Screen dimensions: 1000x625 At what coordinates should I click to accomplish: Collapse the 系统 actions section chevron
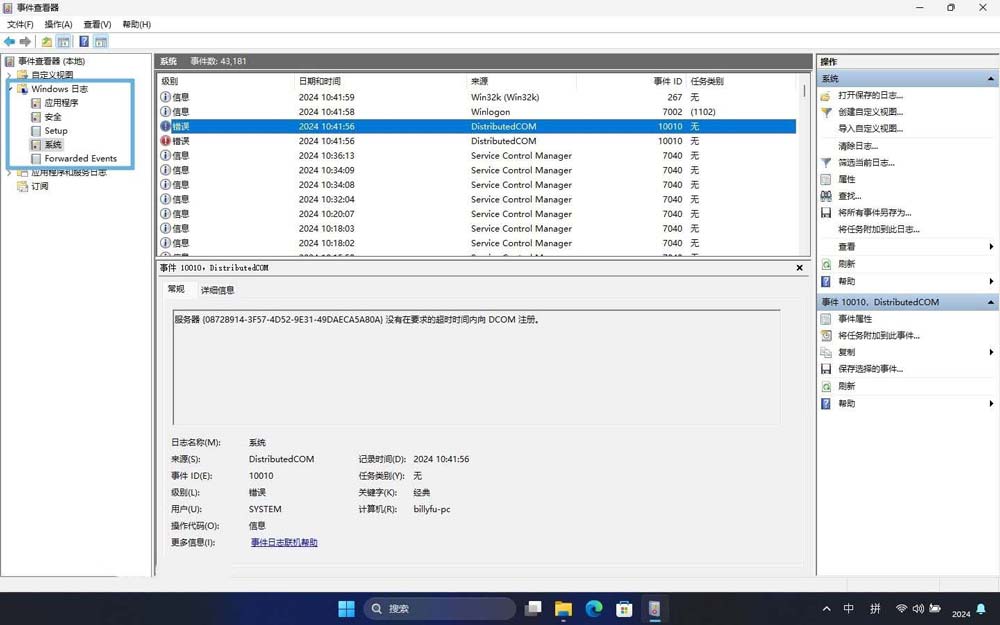coord(992,77)
